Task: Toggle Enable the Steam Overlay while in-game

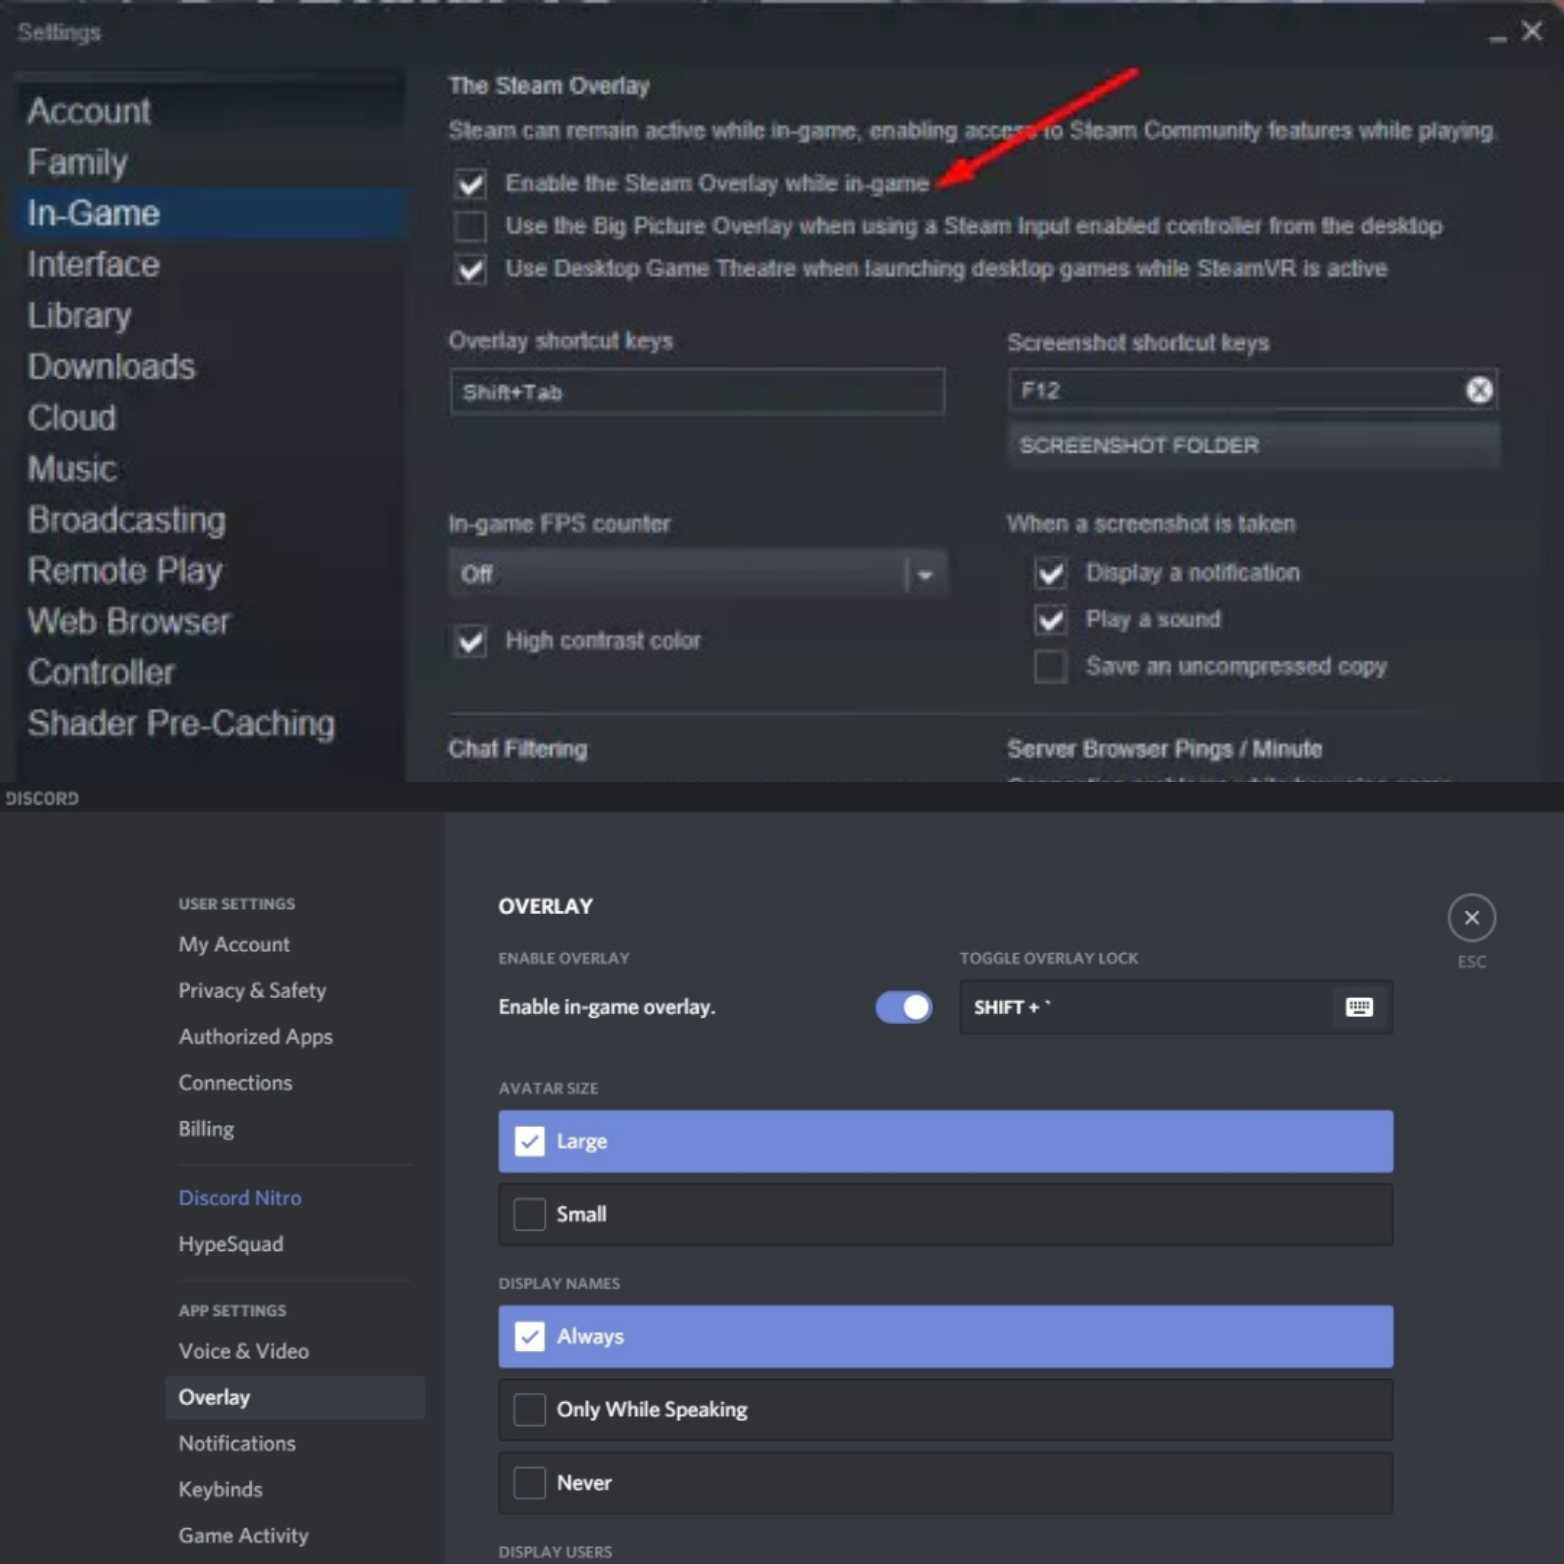Action: coord(471,184)
